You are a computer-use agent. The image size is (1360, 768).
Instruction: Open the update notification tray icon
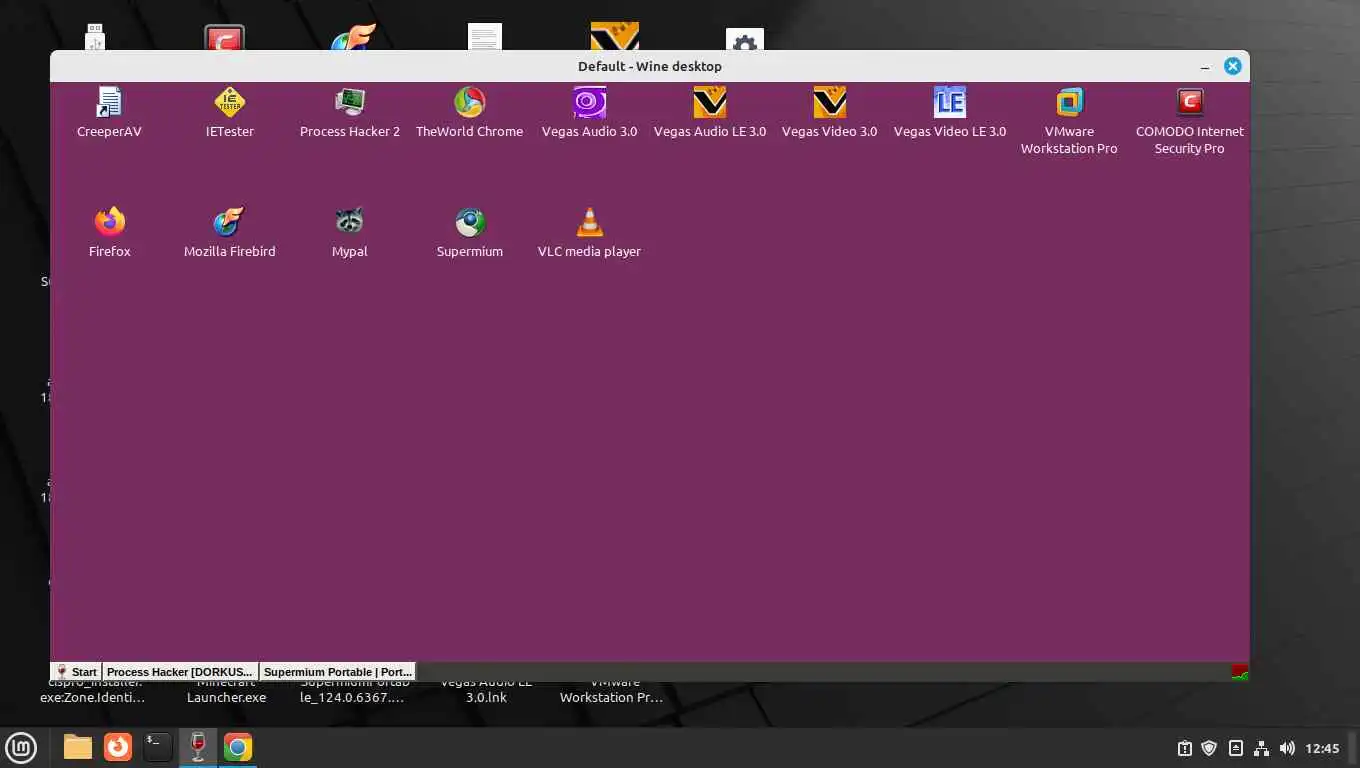click(x=1184, y=748)
